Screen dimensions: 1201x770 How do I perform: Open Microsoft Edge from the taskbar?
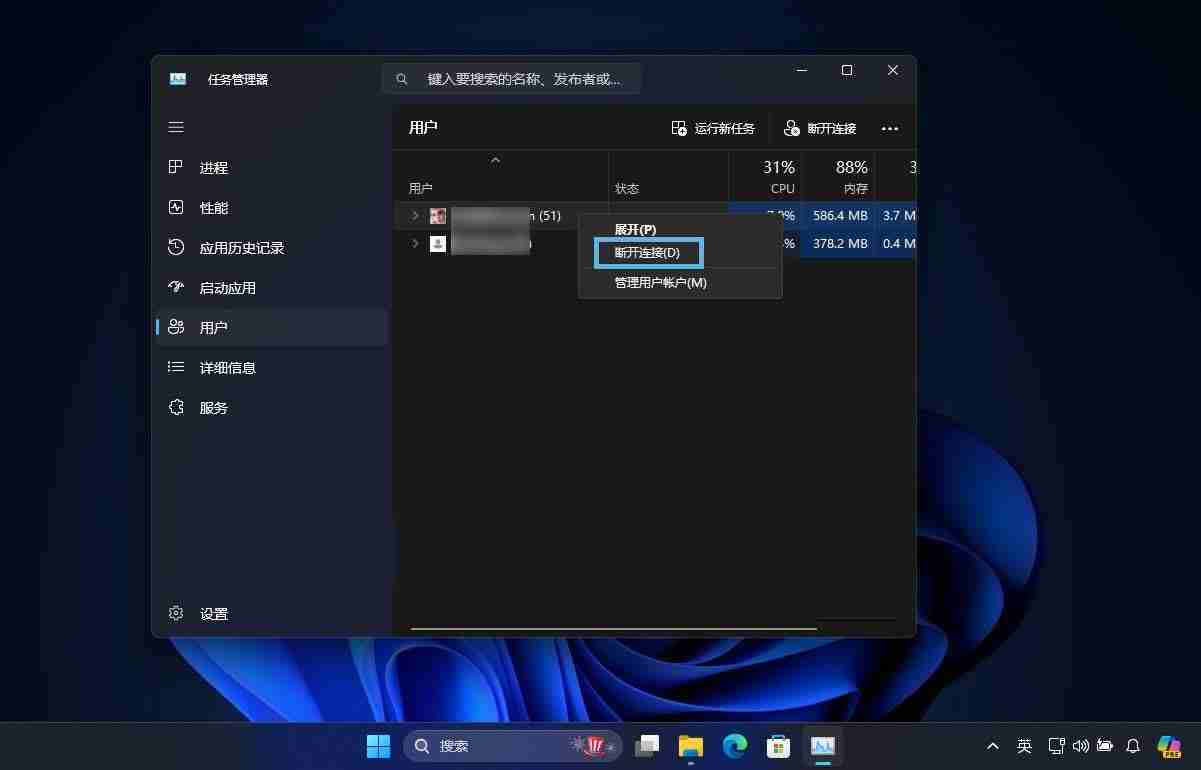pyautogui.click(x=735, y=745)
